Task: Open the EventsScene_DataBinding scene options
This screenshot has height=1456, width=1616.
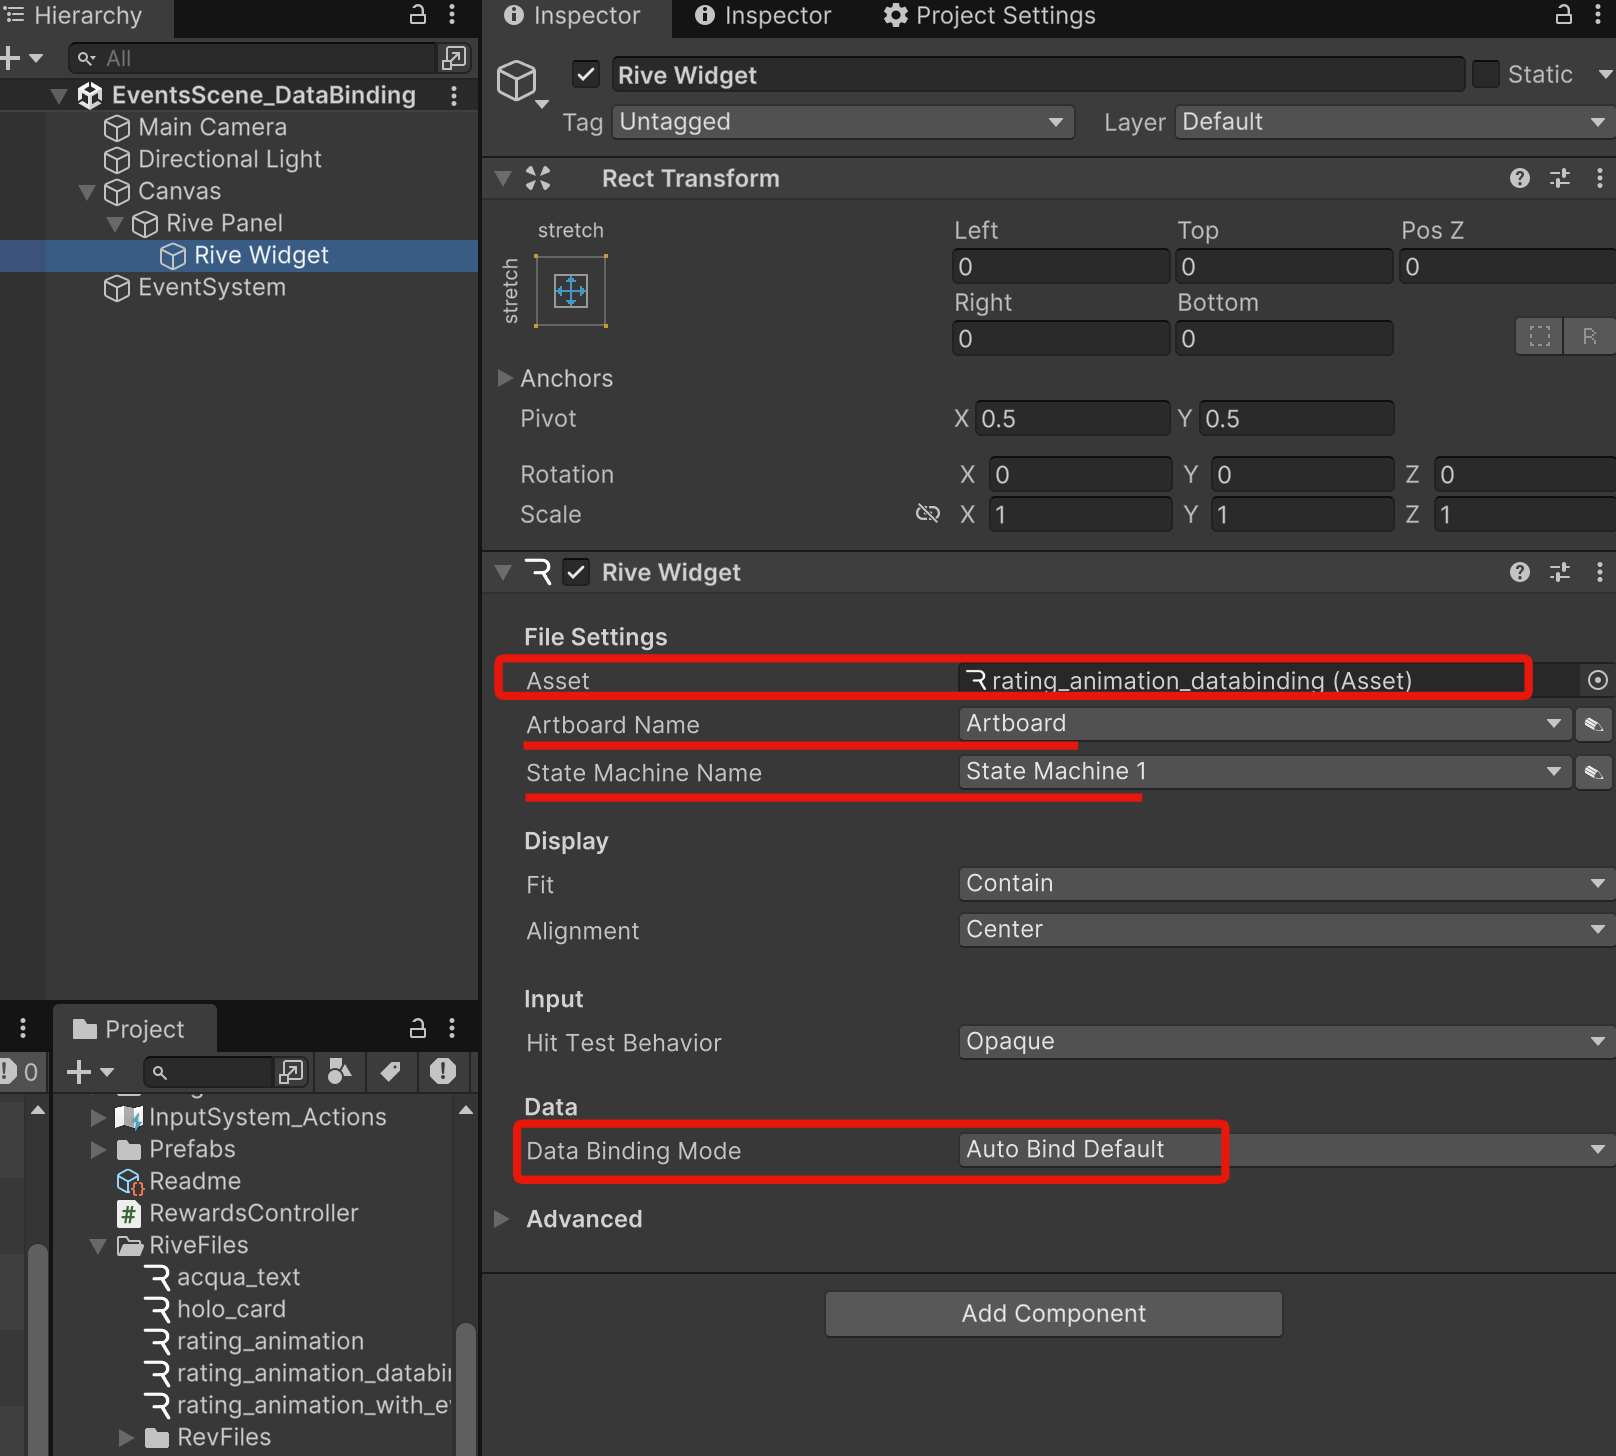Action: (x=454, y=95)
